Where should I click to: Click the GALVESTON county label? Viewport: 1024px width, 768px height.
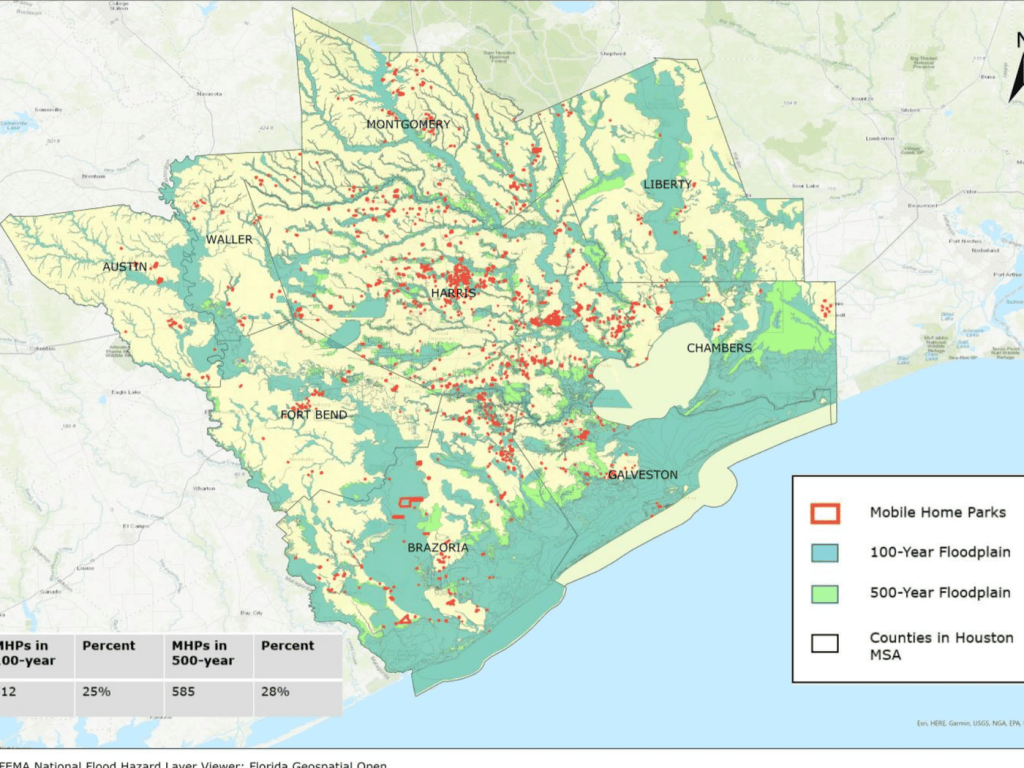pos(643,475)
